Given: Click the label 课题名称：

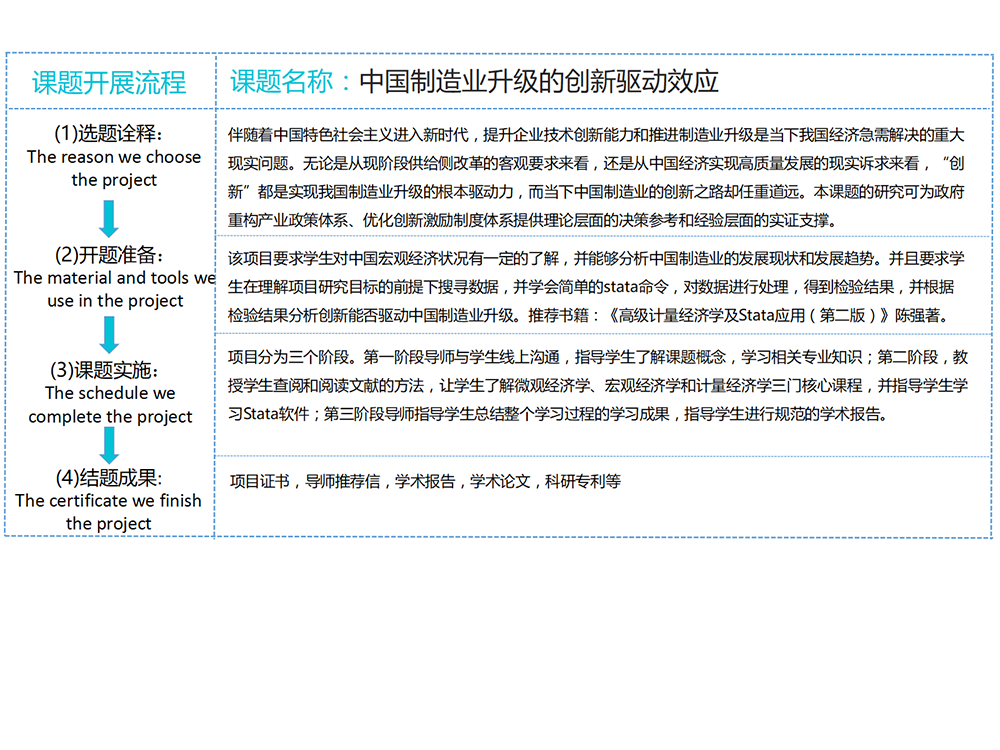Looking at the screenshot, I should [x=292, y=82].
